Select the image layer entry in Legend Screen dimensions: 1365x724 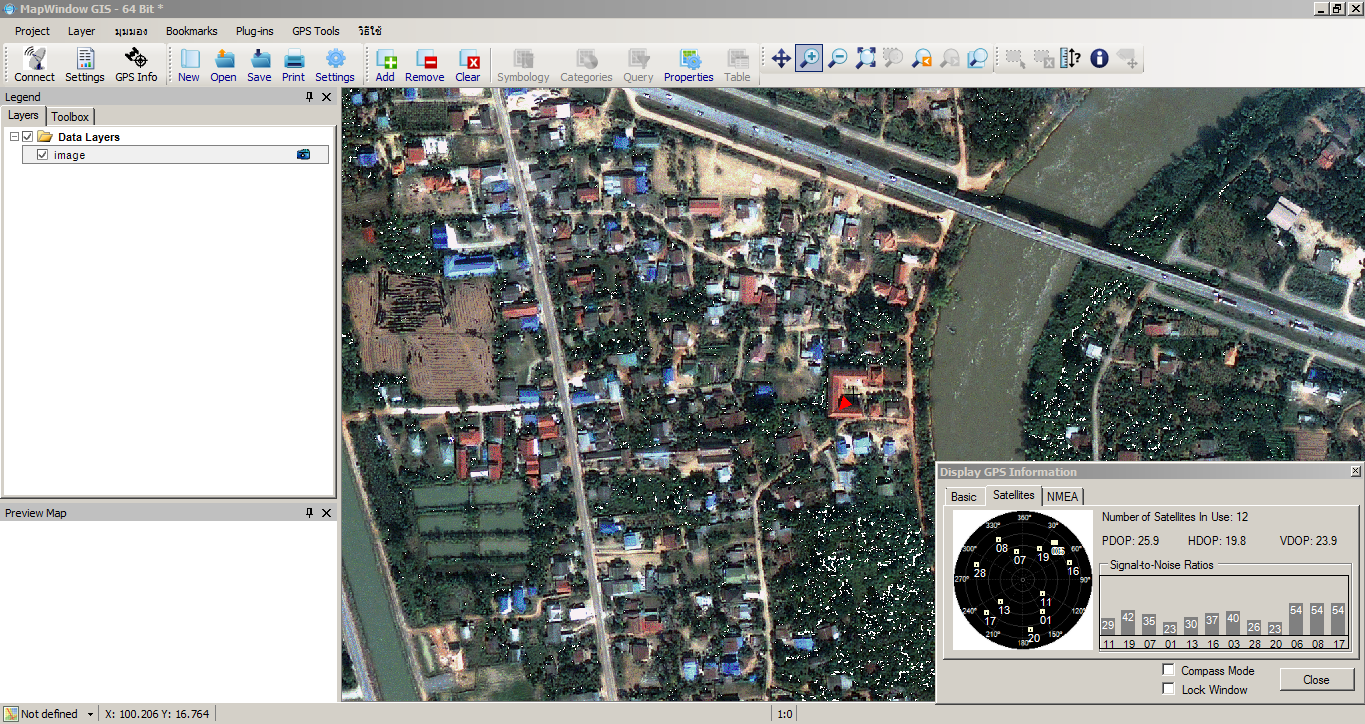70,154
